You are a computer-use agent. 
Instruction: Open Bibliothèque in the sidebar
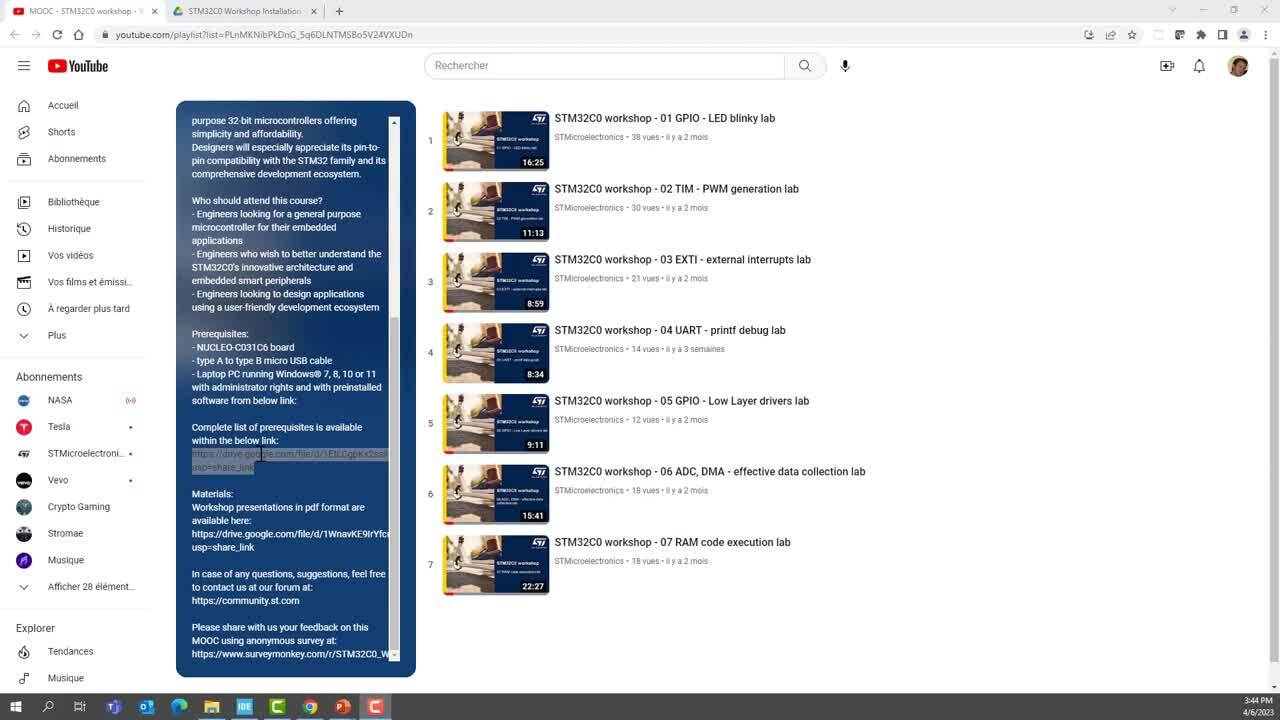point(76,202)
